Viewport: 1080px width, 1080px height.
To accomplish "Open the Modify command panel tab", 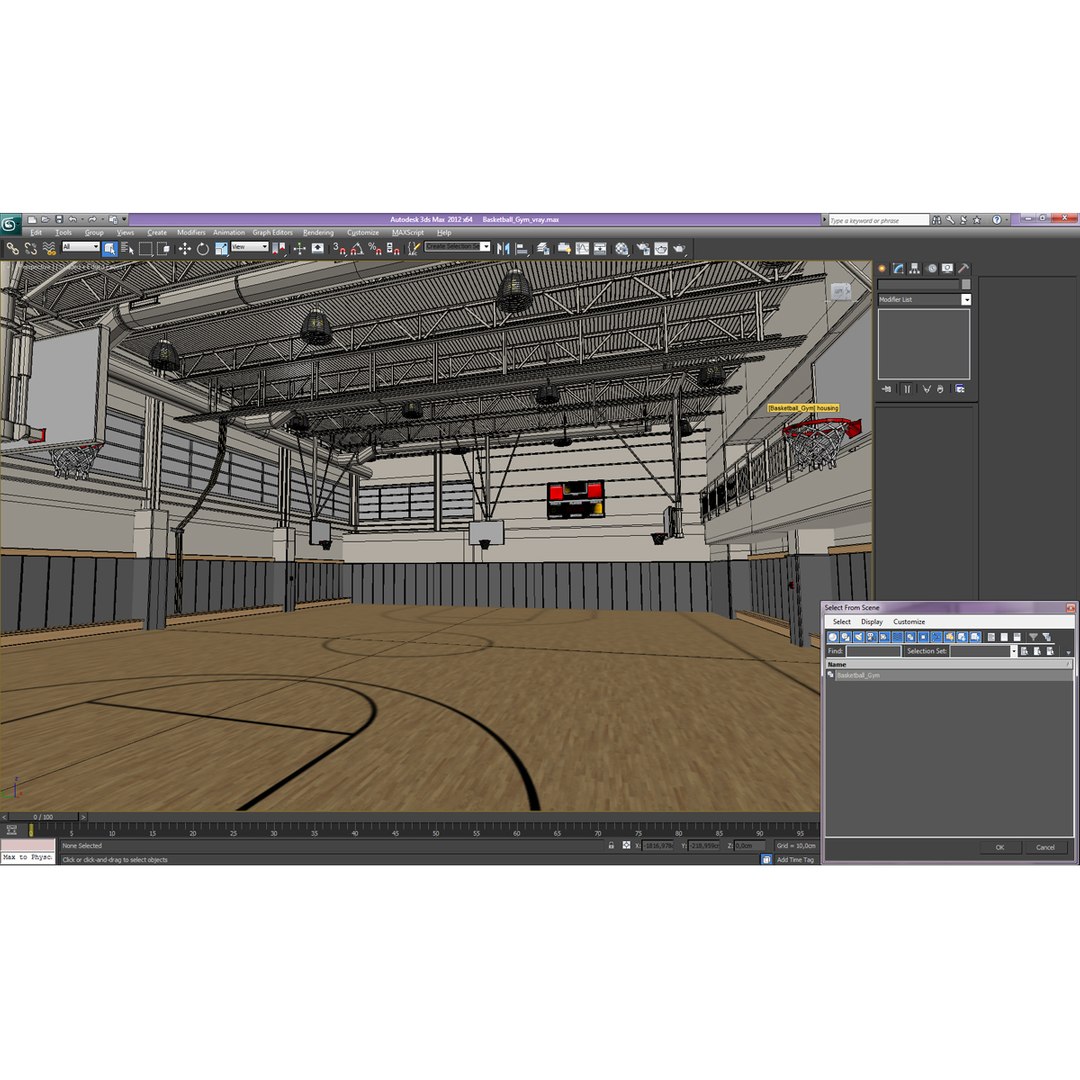I will pyautogui.click(x=898, y=269).
